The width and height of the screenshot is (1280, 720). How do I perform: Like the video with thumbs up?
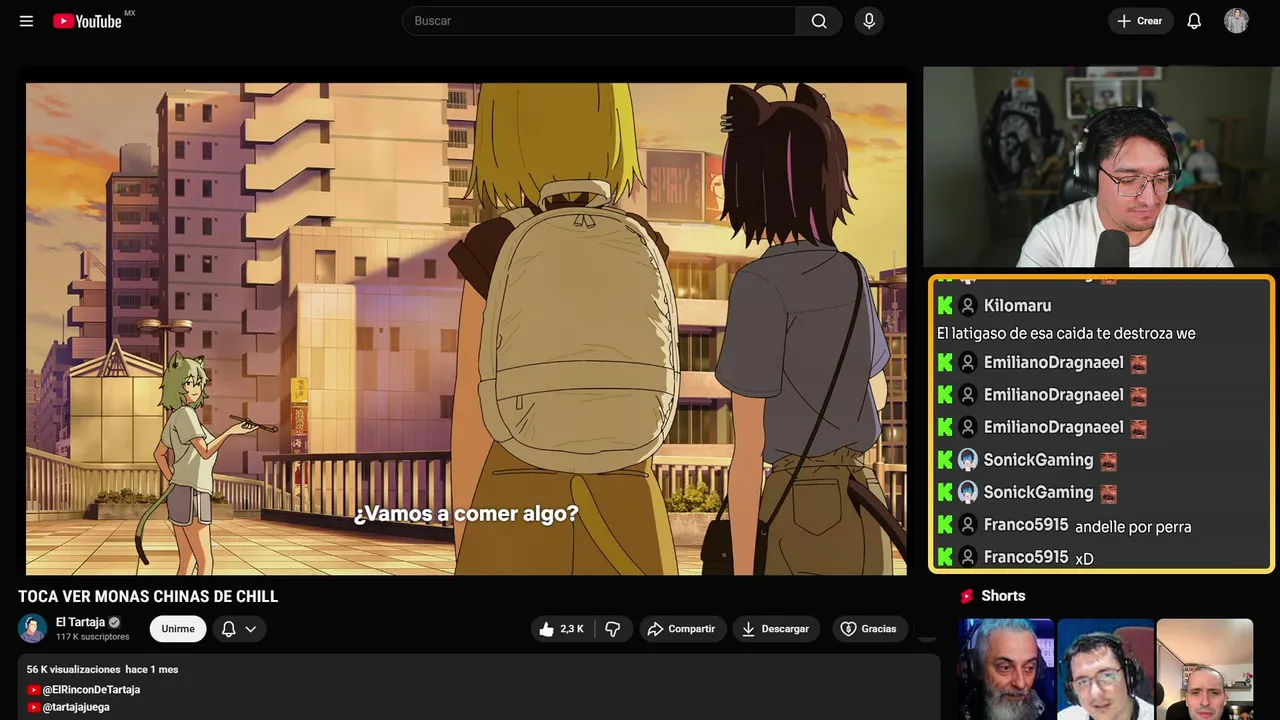(x=563, y=629)
